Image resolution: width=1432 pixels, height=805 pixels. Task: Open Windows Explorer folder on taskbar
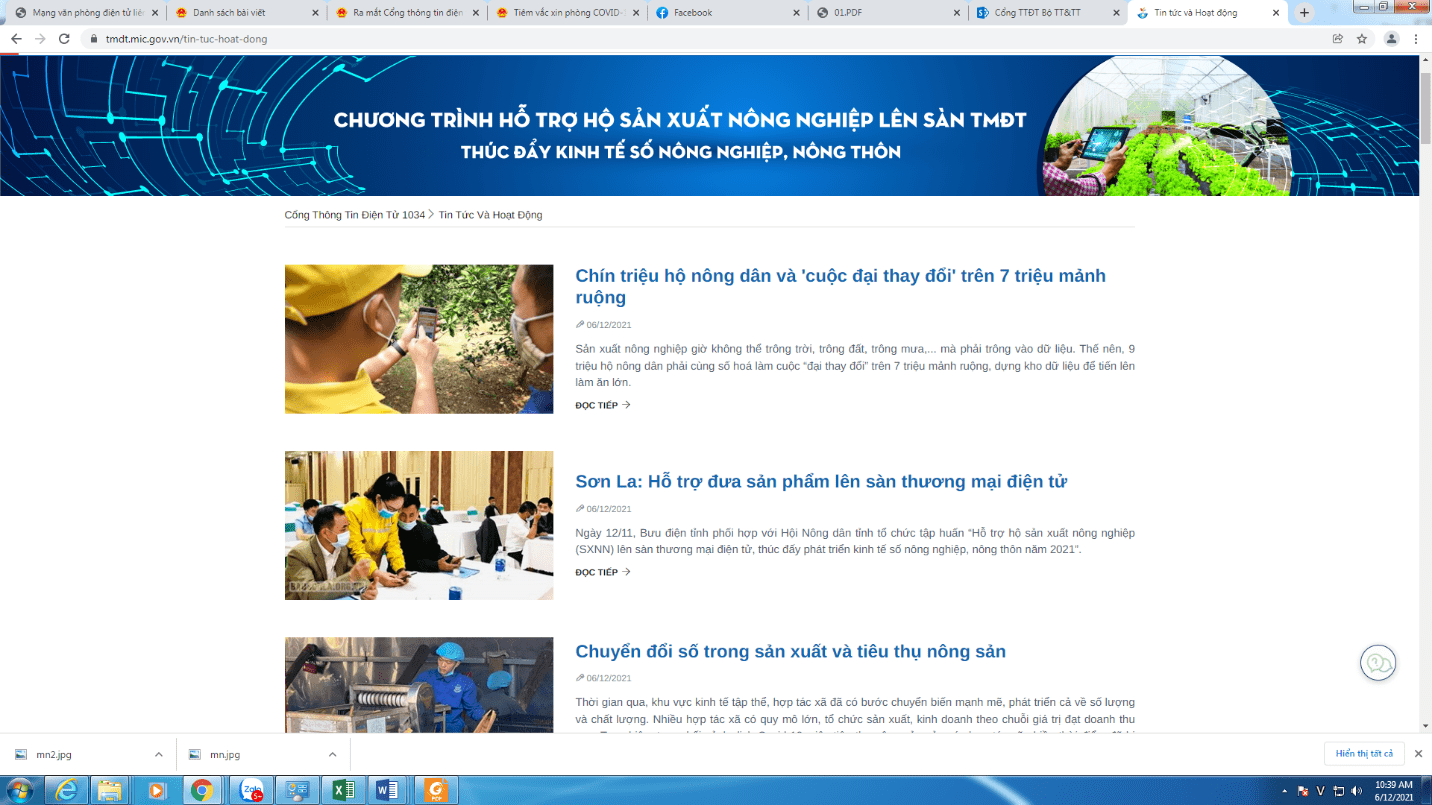110,790
